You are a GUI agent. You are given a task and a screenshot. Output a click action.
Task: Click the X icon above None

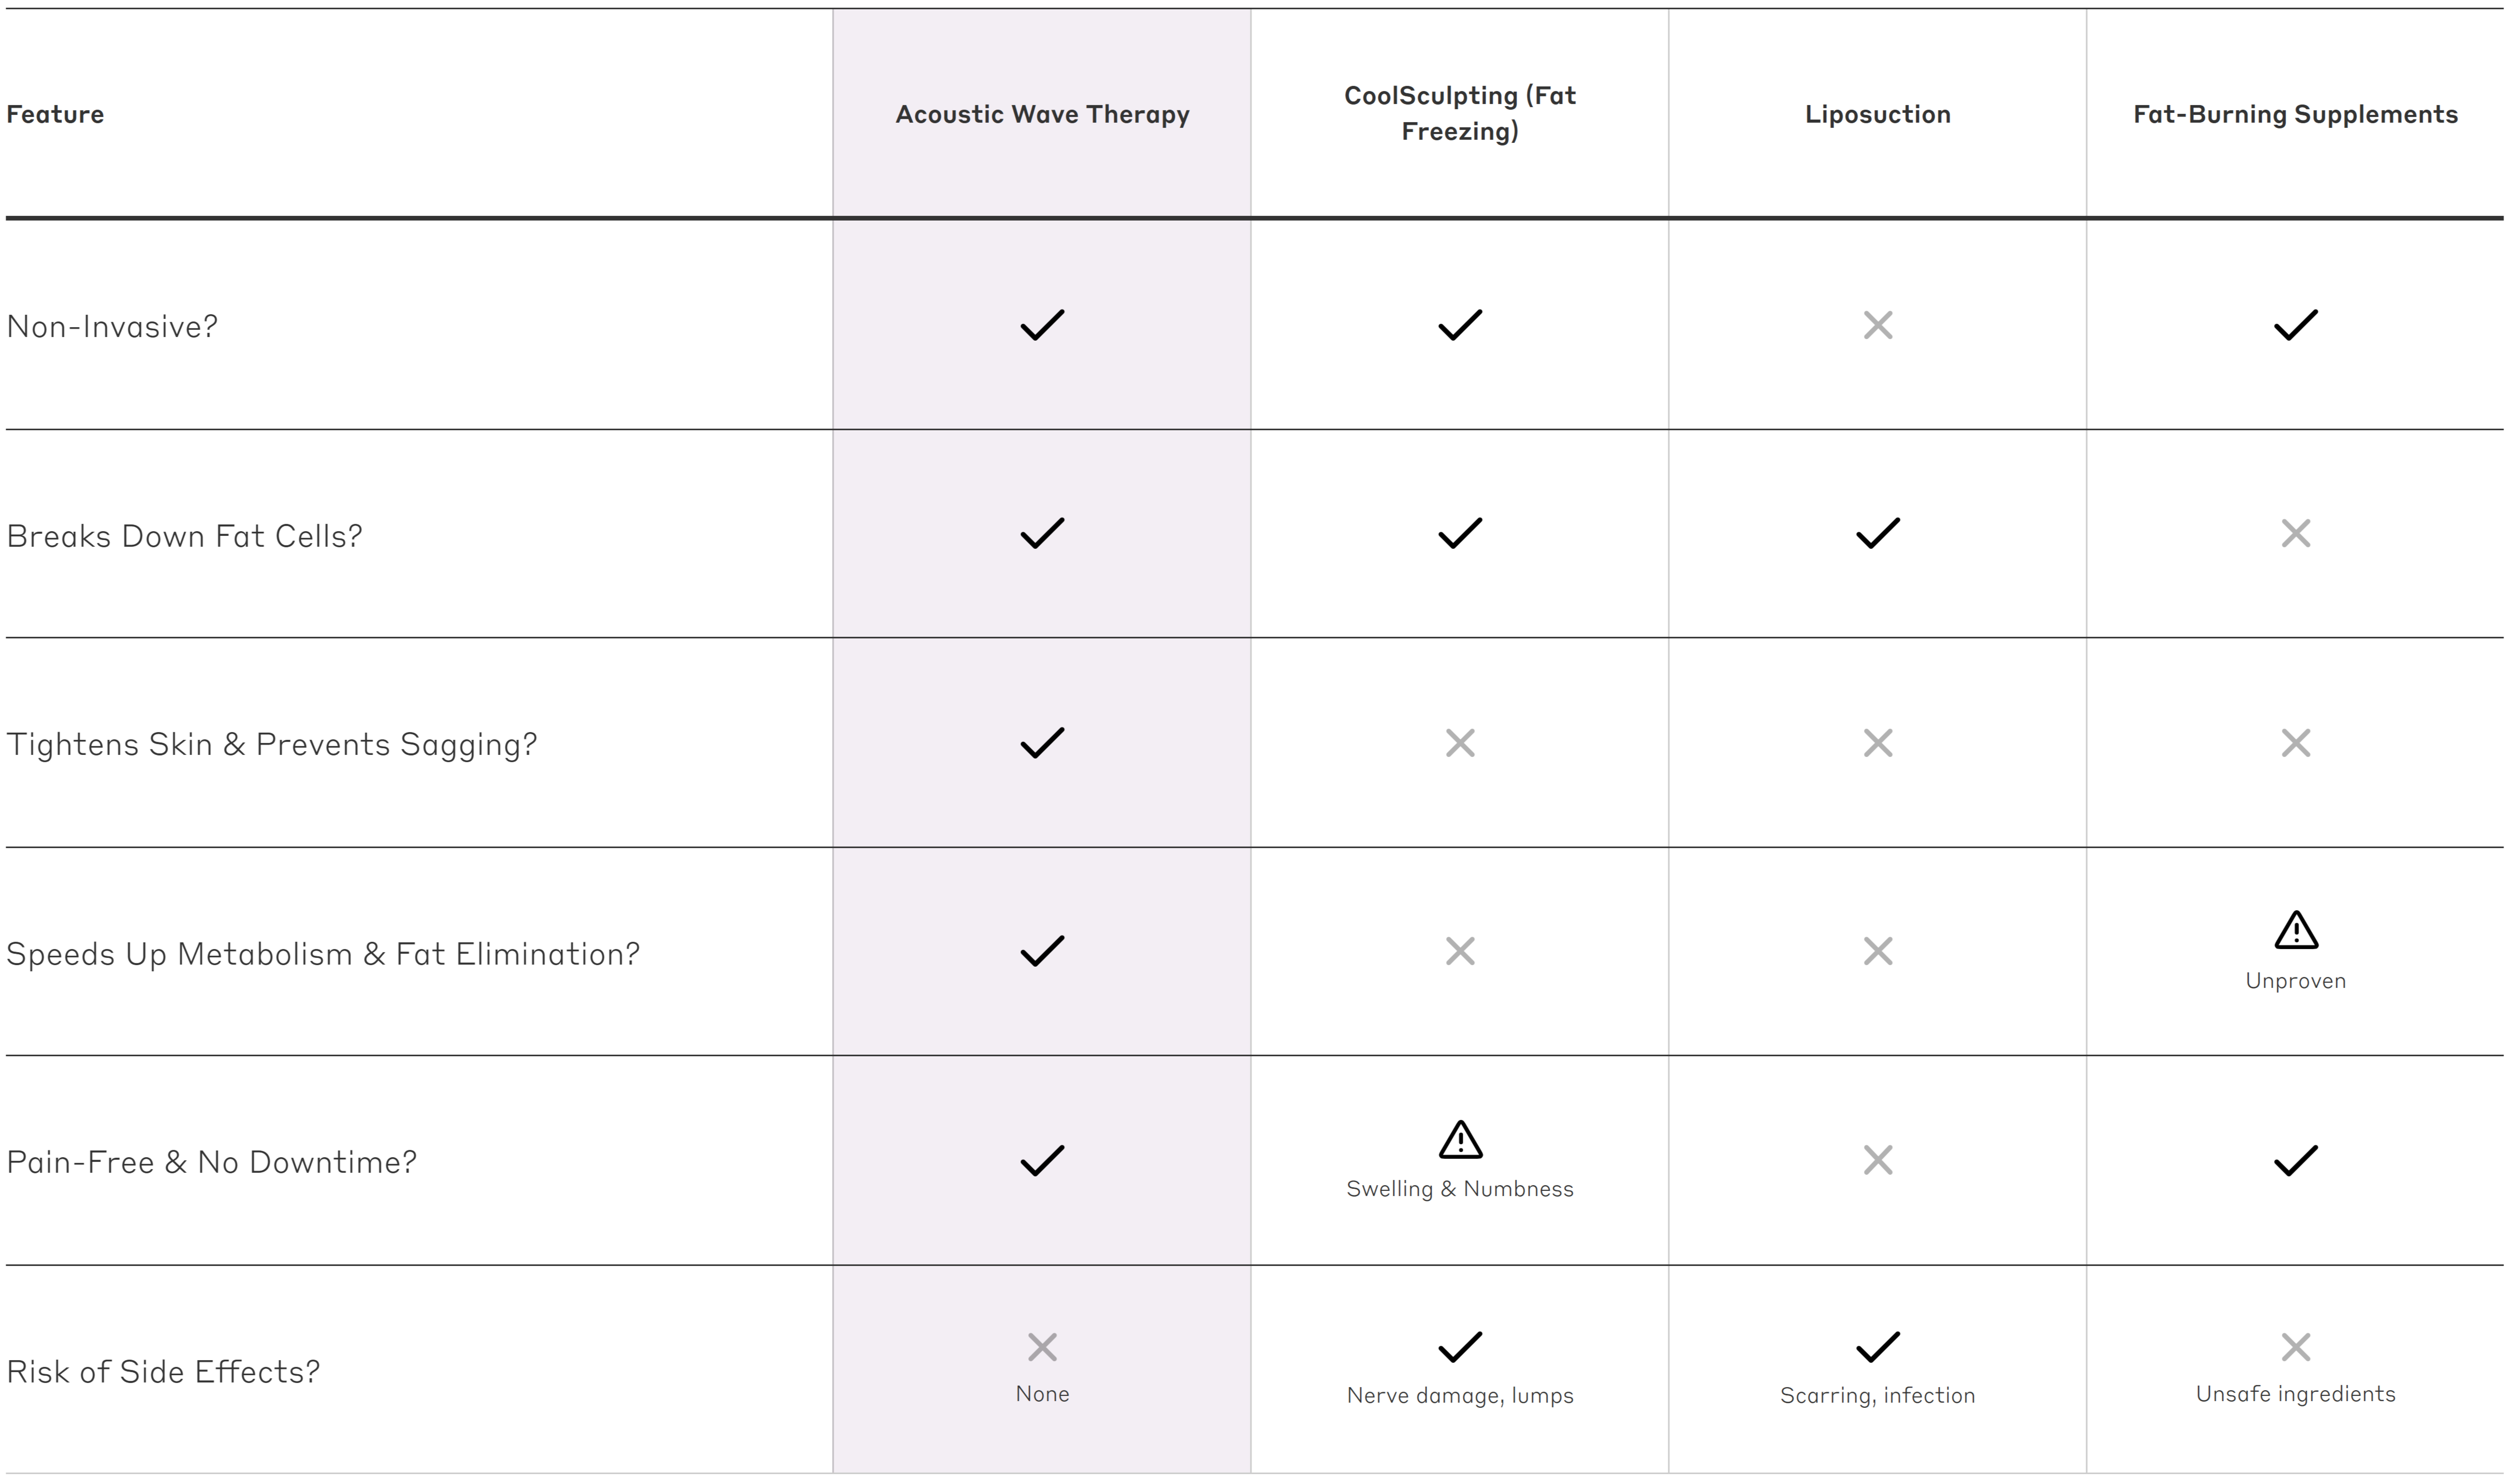[1042, 1347]
